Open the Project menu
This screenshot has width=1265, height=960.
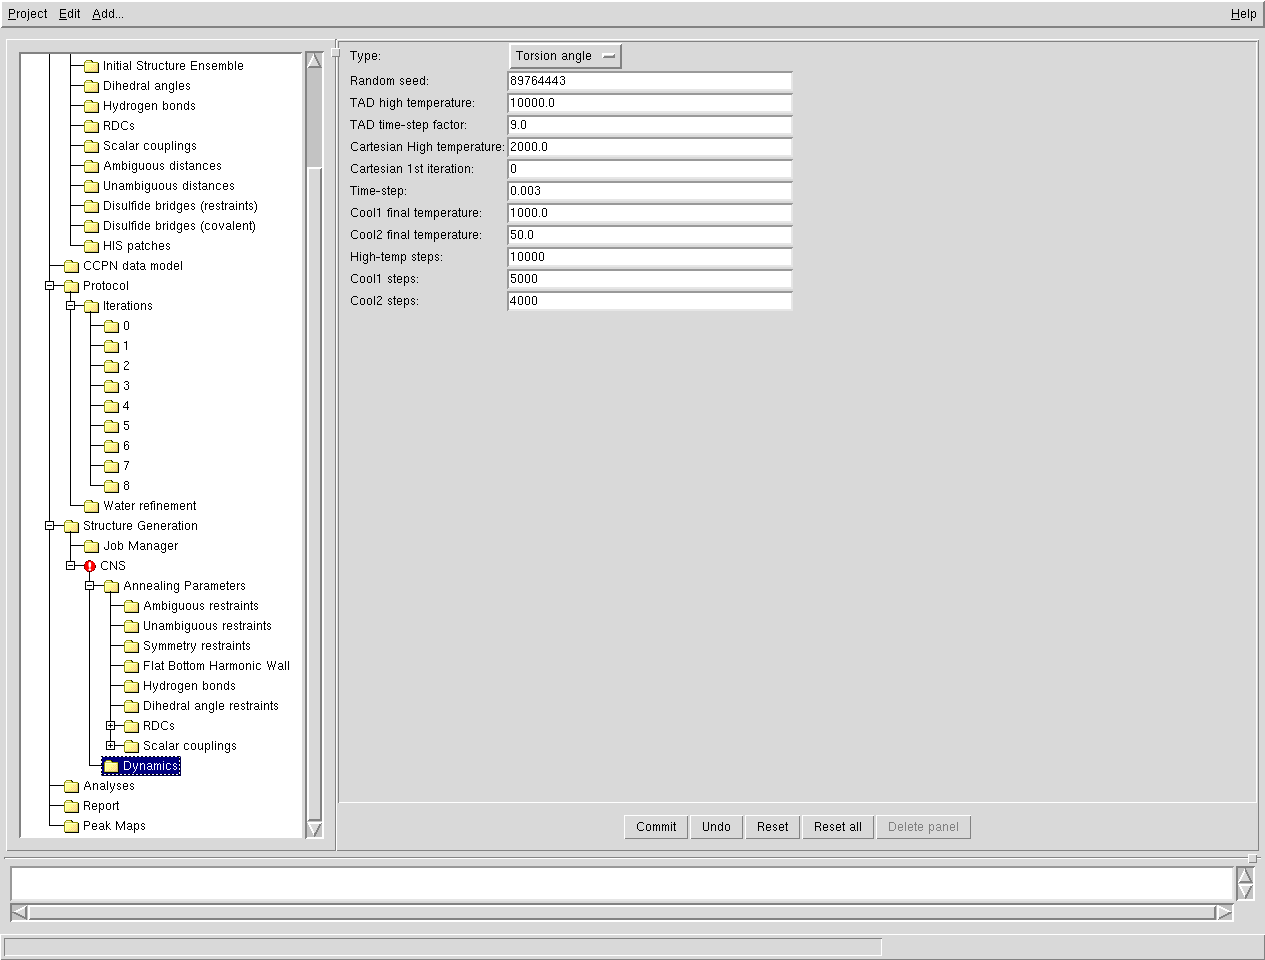pos(27,14)
